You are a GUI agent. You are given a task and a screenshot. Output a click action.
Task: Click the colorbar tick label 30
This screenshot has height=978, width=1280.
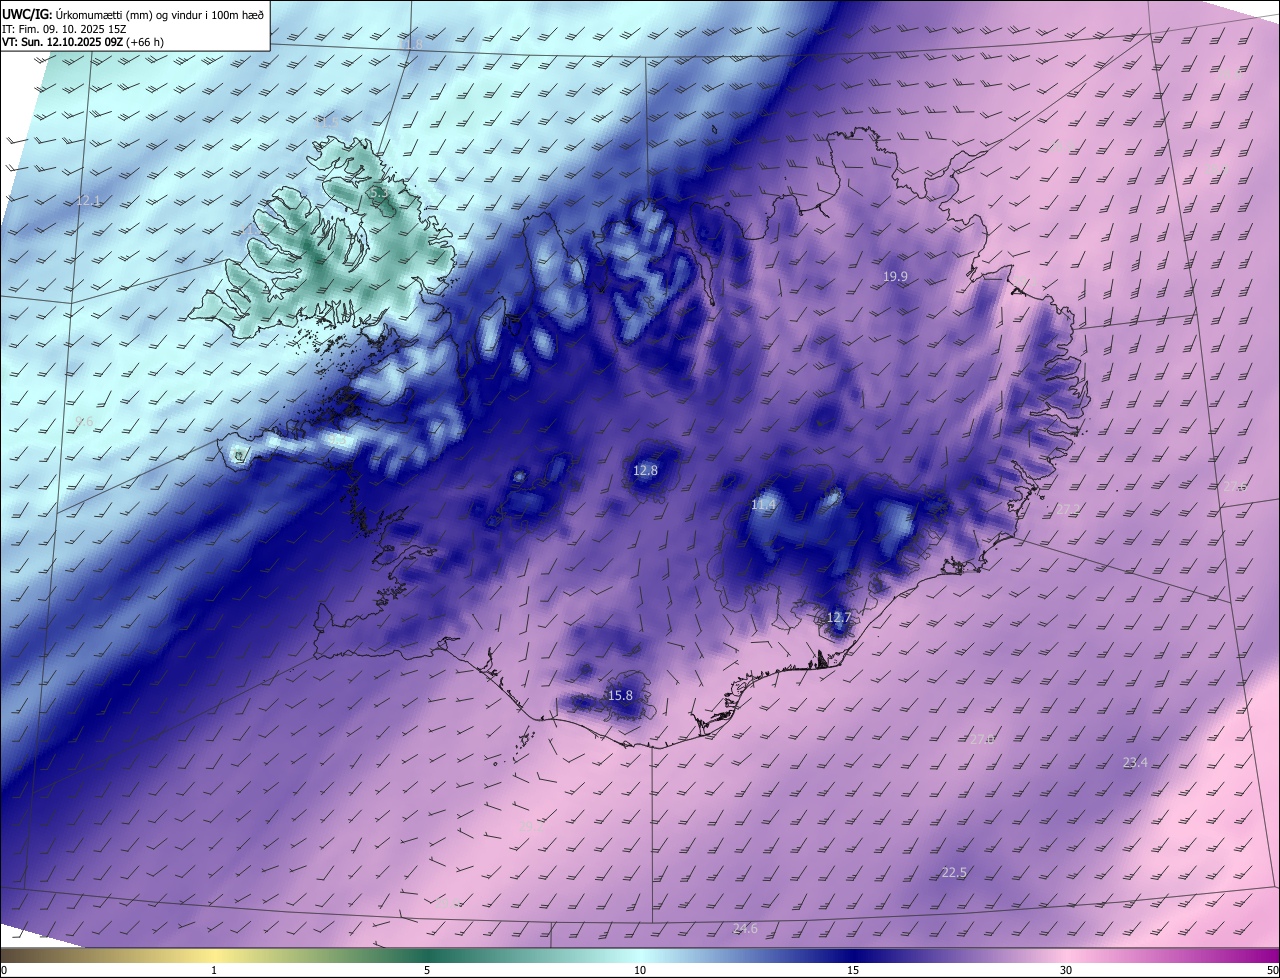pos(1066,970)
